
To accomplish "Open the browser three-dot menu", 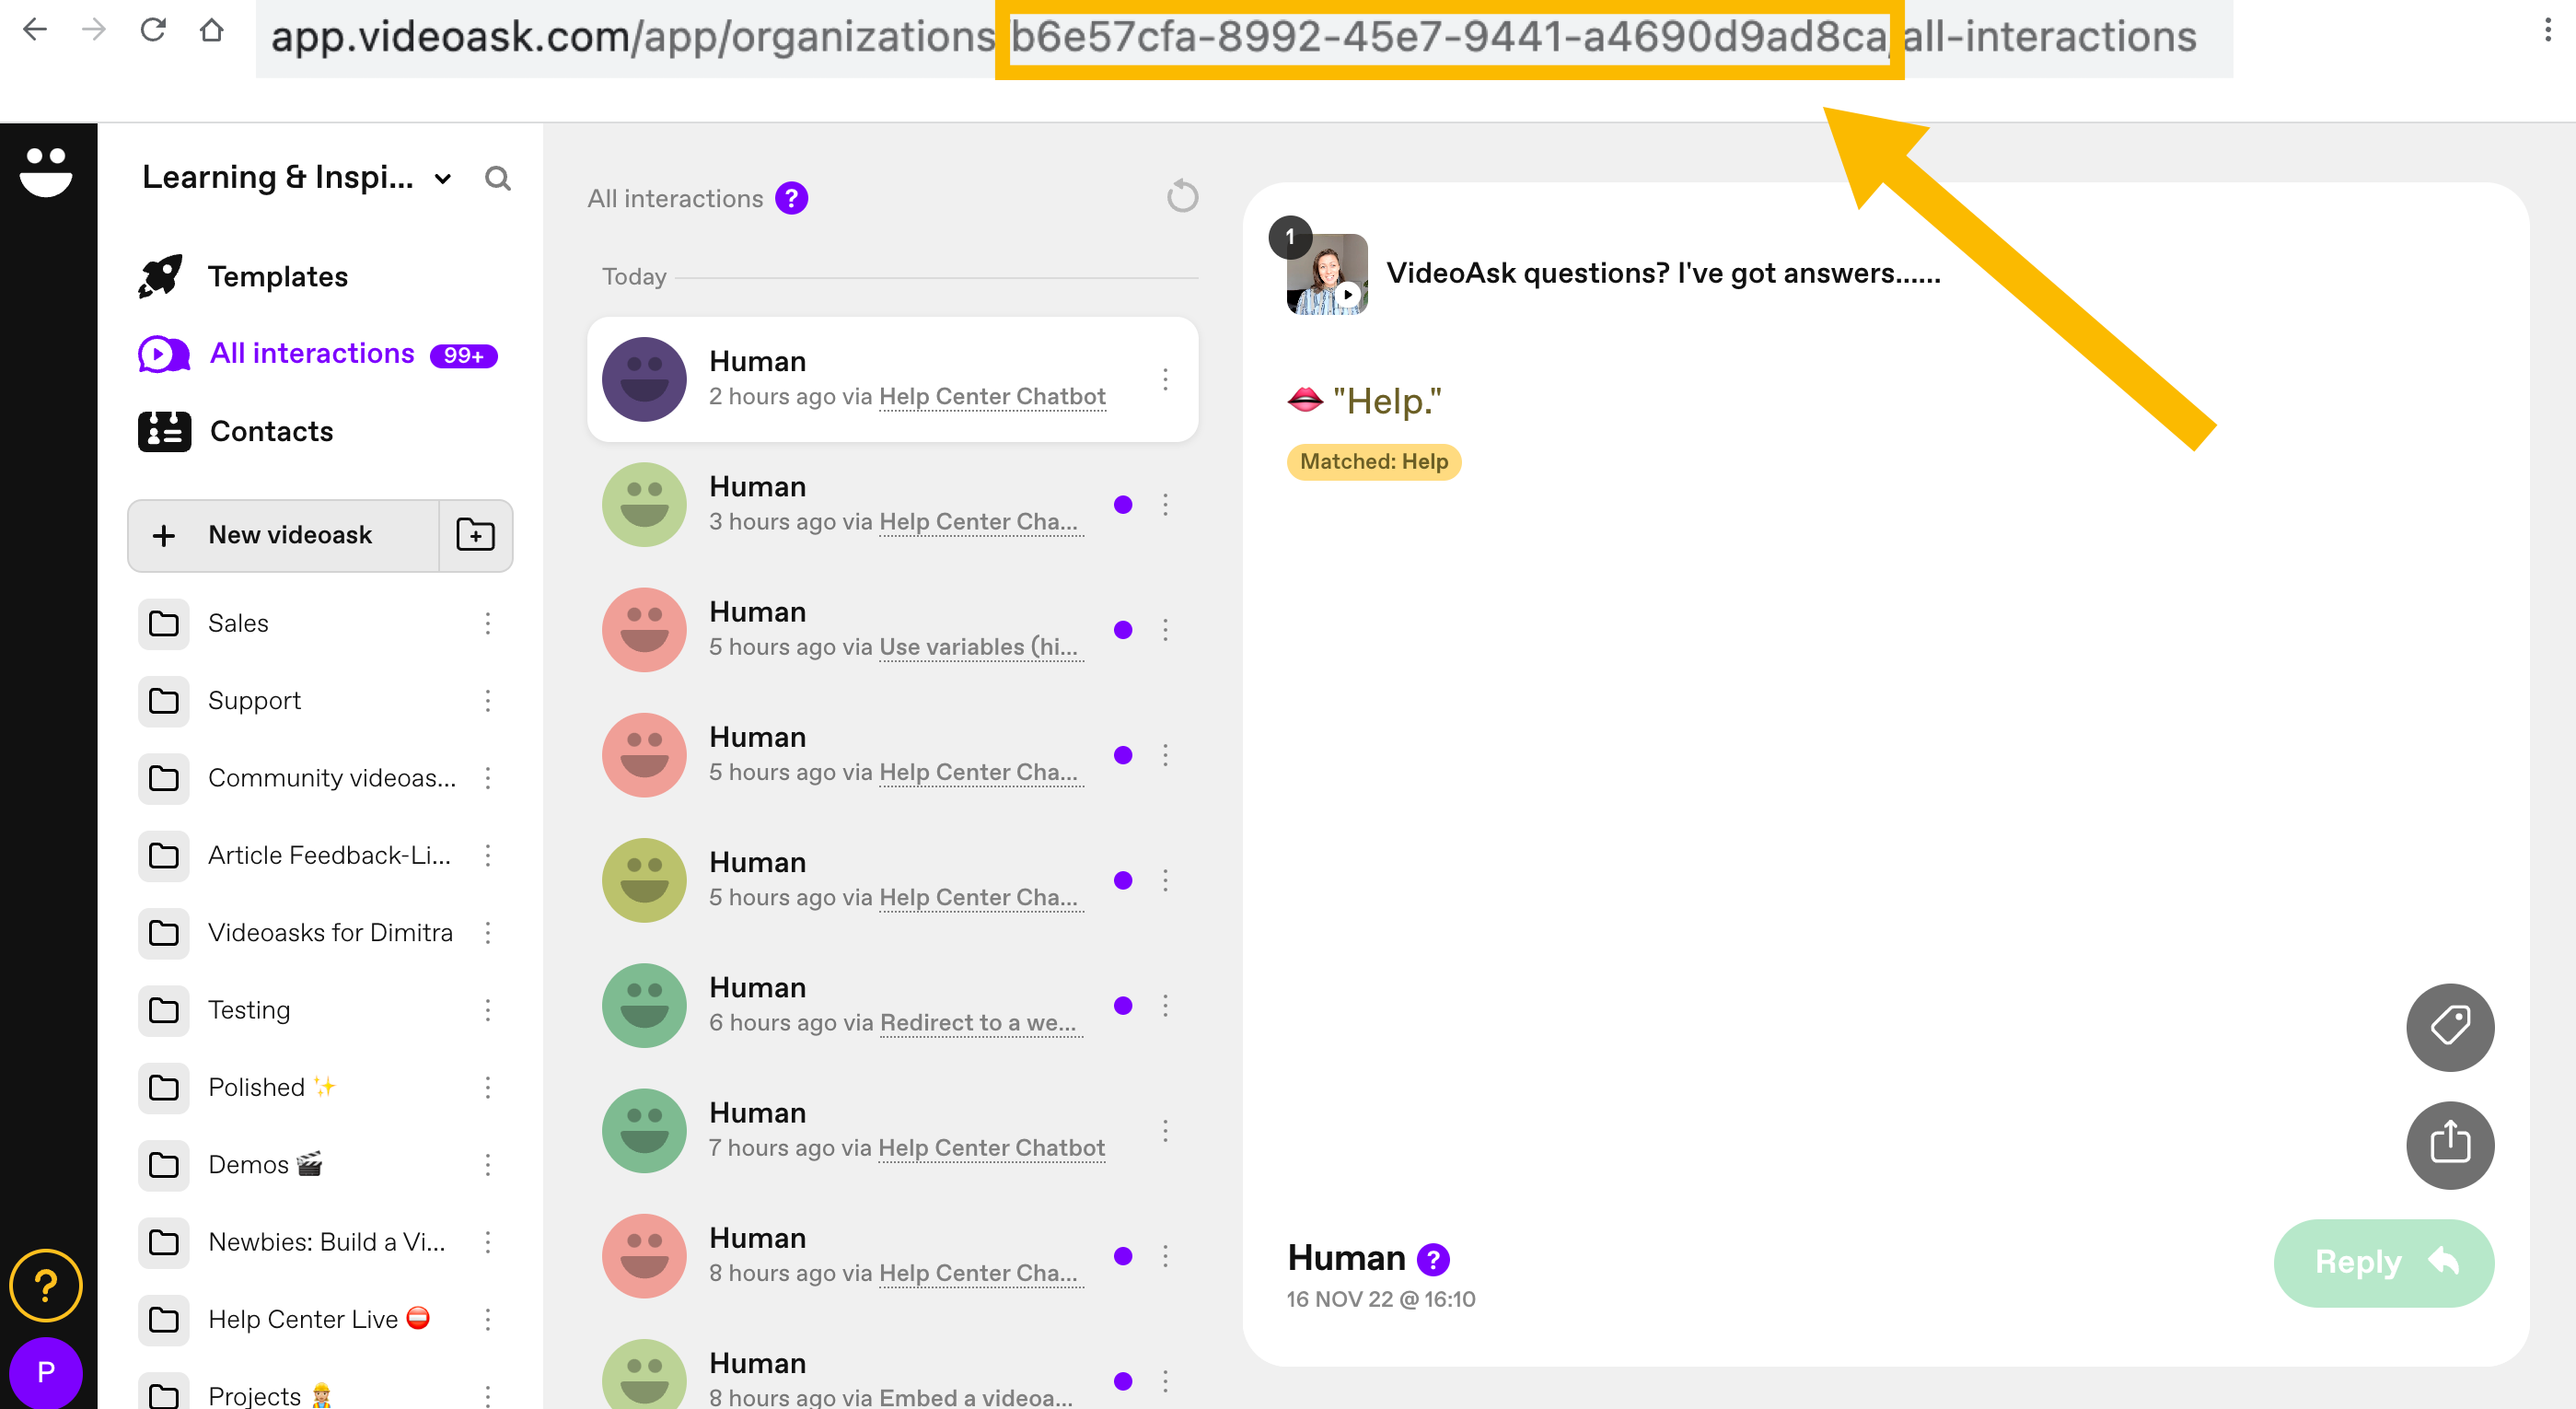I will [x=2547, y=30].
